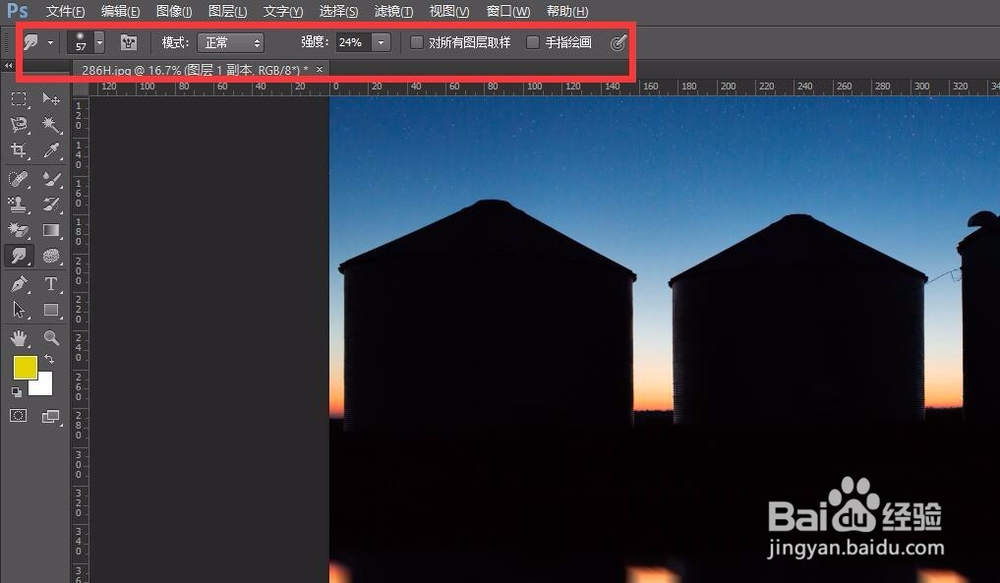Viewport: 1000px width, 583px height.
Task: Open the 编辑(E) menu
Action: pyautogui.click(x=121, y=11)
